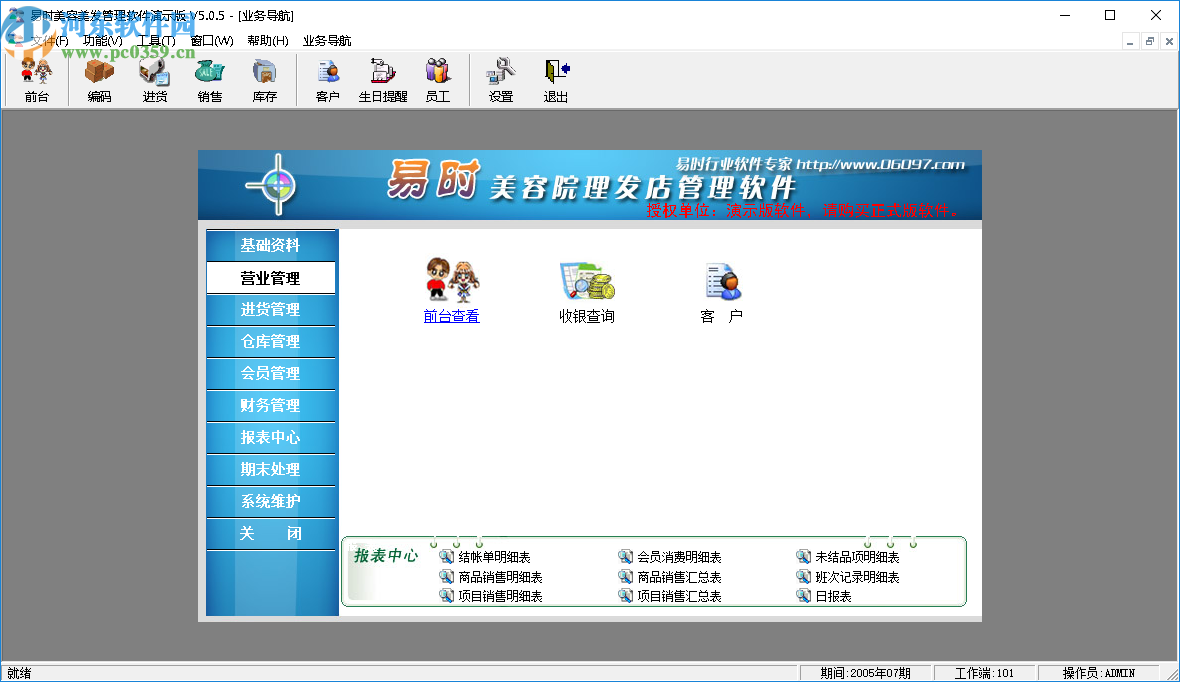This screenshot has width=1180, height=682.
Task: Open the 日报表 report
Action: coord(835,595)
